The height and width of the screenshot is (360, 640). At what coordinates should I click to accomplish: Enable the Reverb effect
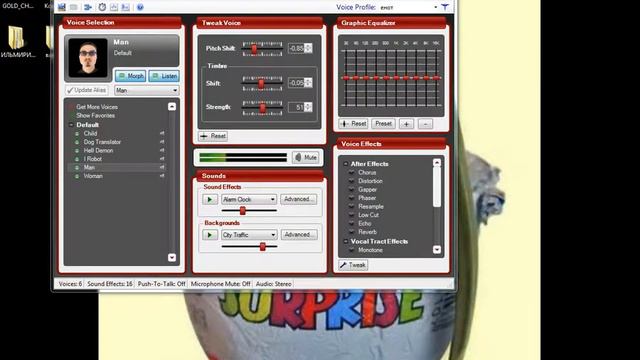point(351,232)
